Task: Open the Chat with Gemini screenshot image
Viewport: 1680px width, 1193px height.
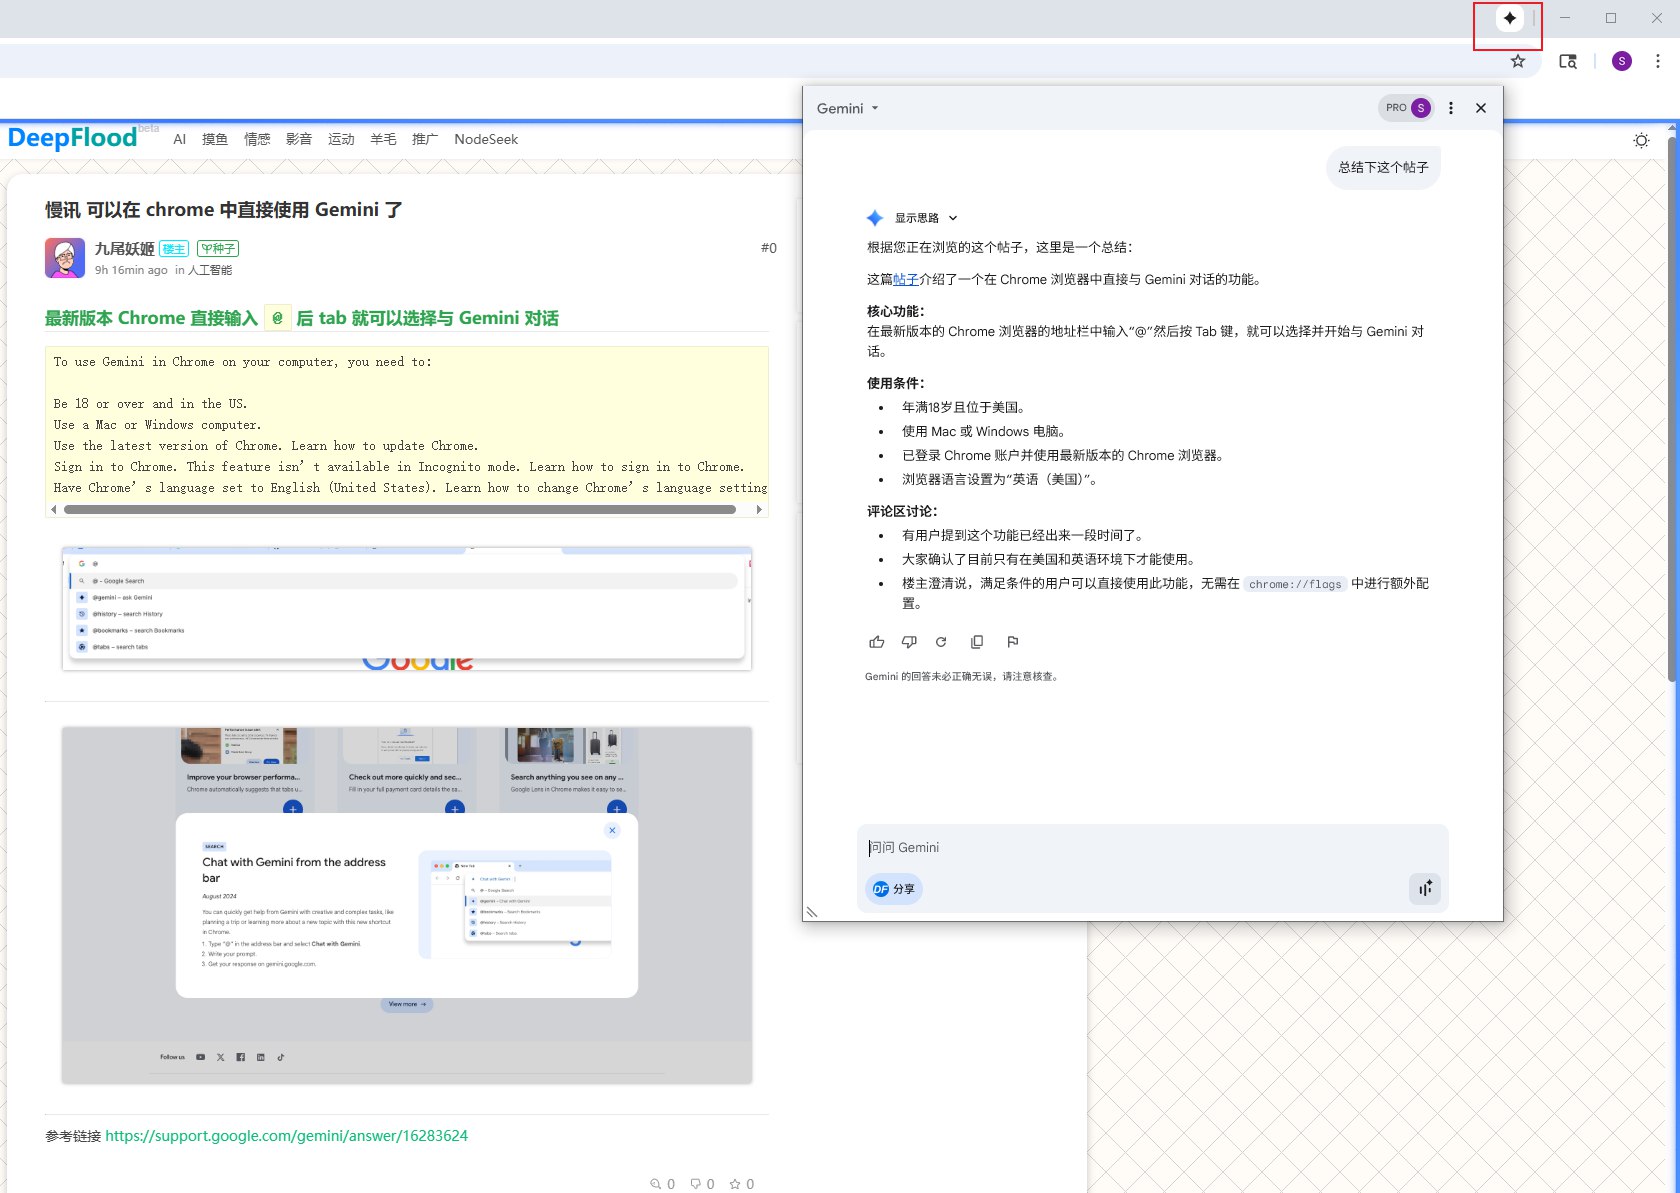Action: coord(406,905)
